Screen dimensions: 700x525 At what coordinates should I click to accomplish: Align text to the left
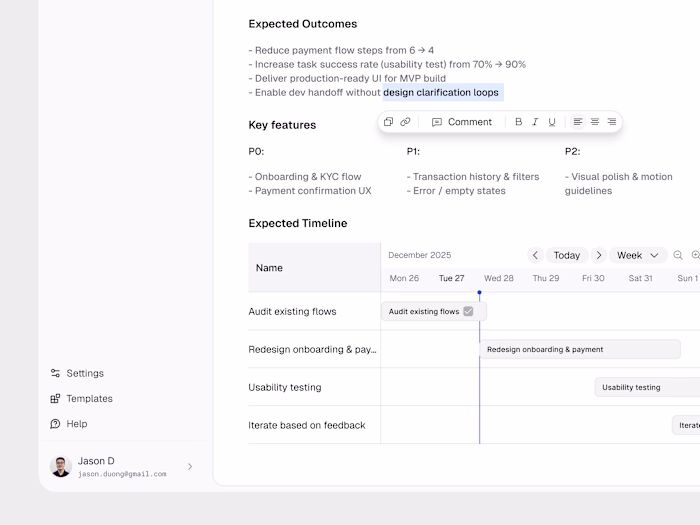click(x=578, y=122)
